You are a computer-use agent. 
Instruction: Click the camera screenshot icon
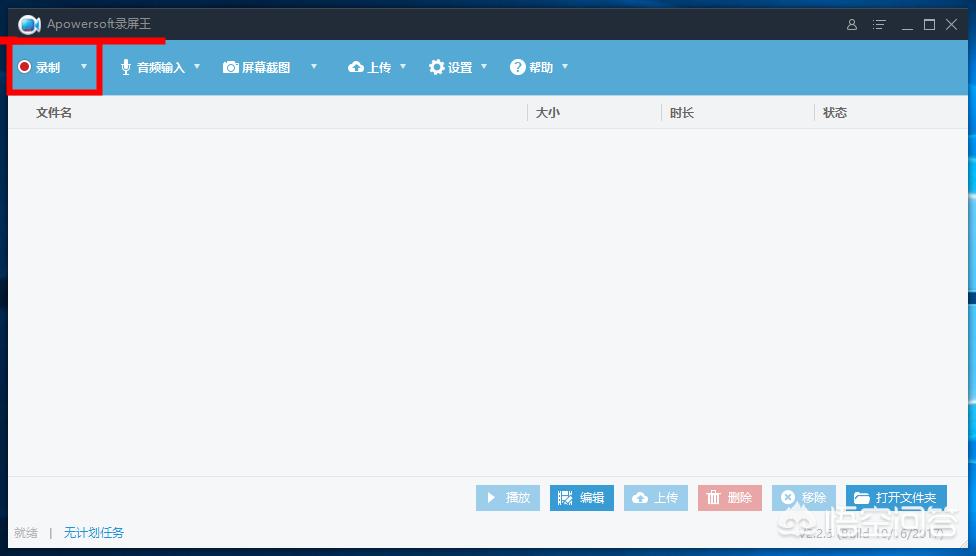click(231, 67)
